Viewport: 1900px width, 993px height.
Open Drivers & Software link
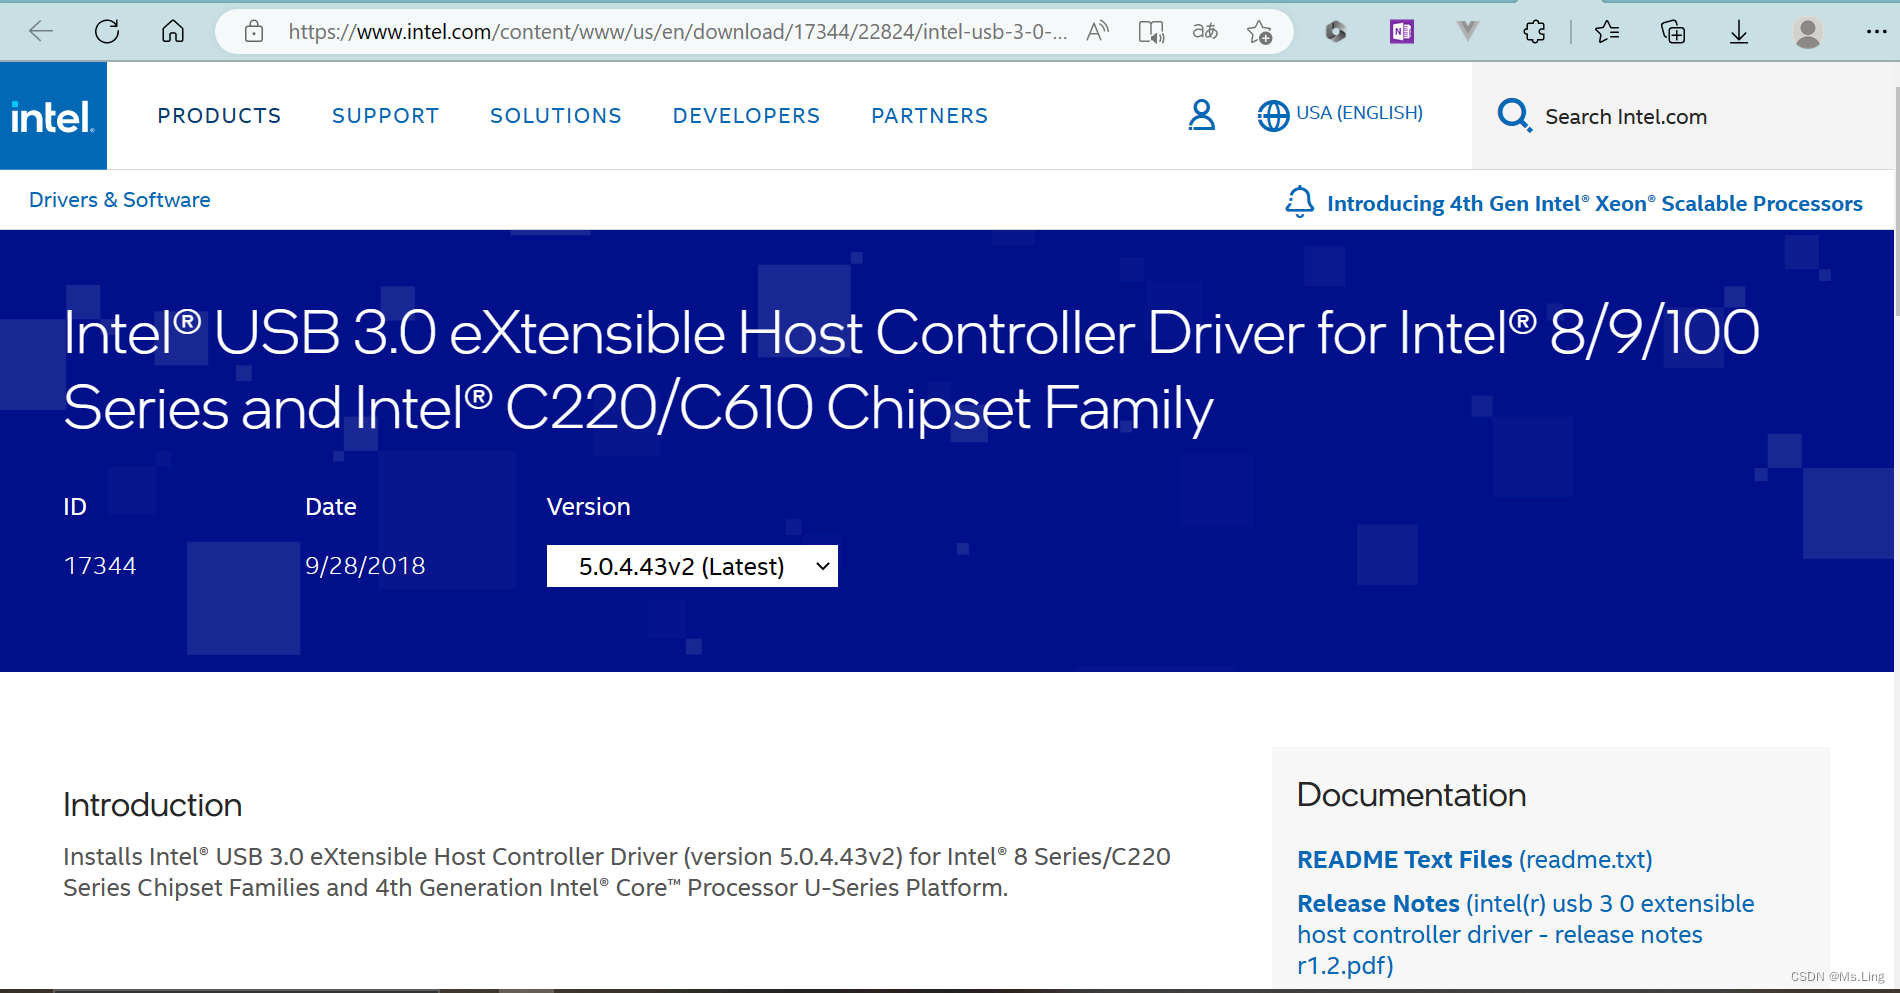coord(120,200)
